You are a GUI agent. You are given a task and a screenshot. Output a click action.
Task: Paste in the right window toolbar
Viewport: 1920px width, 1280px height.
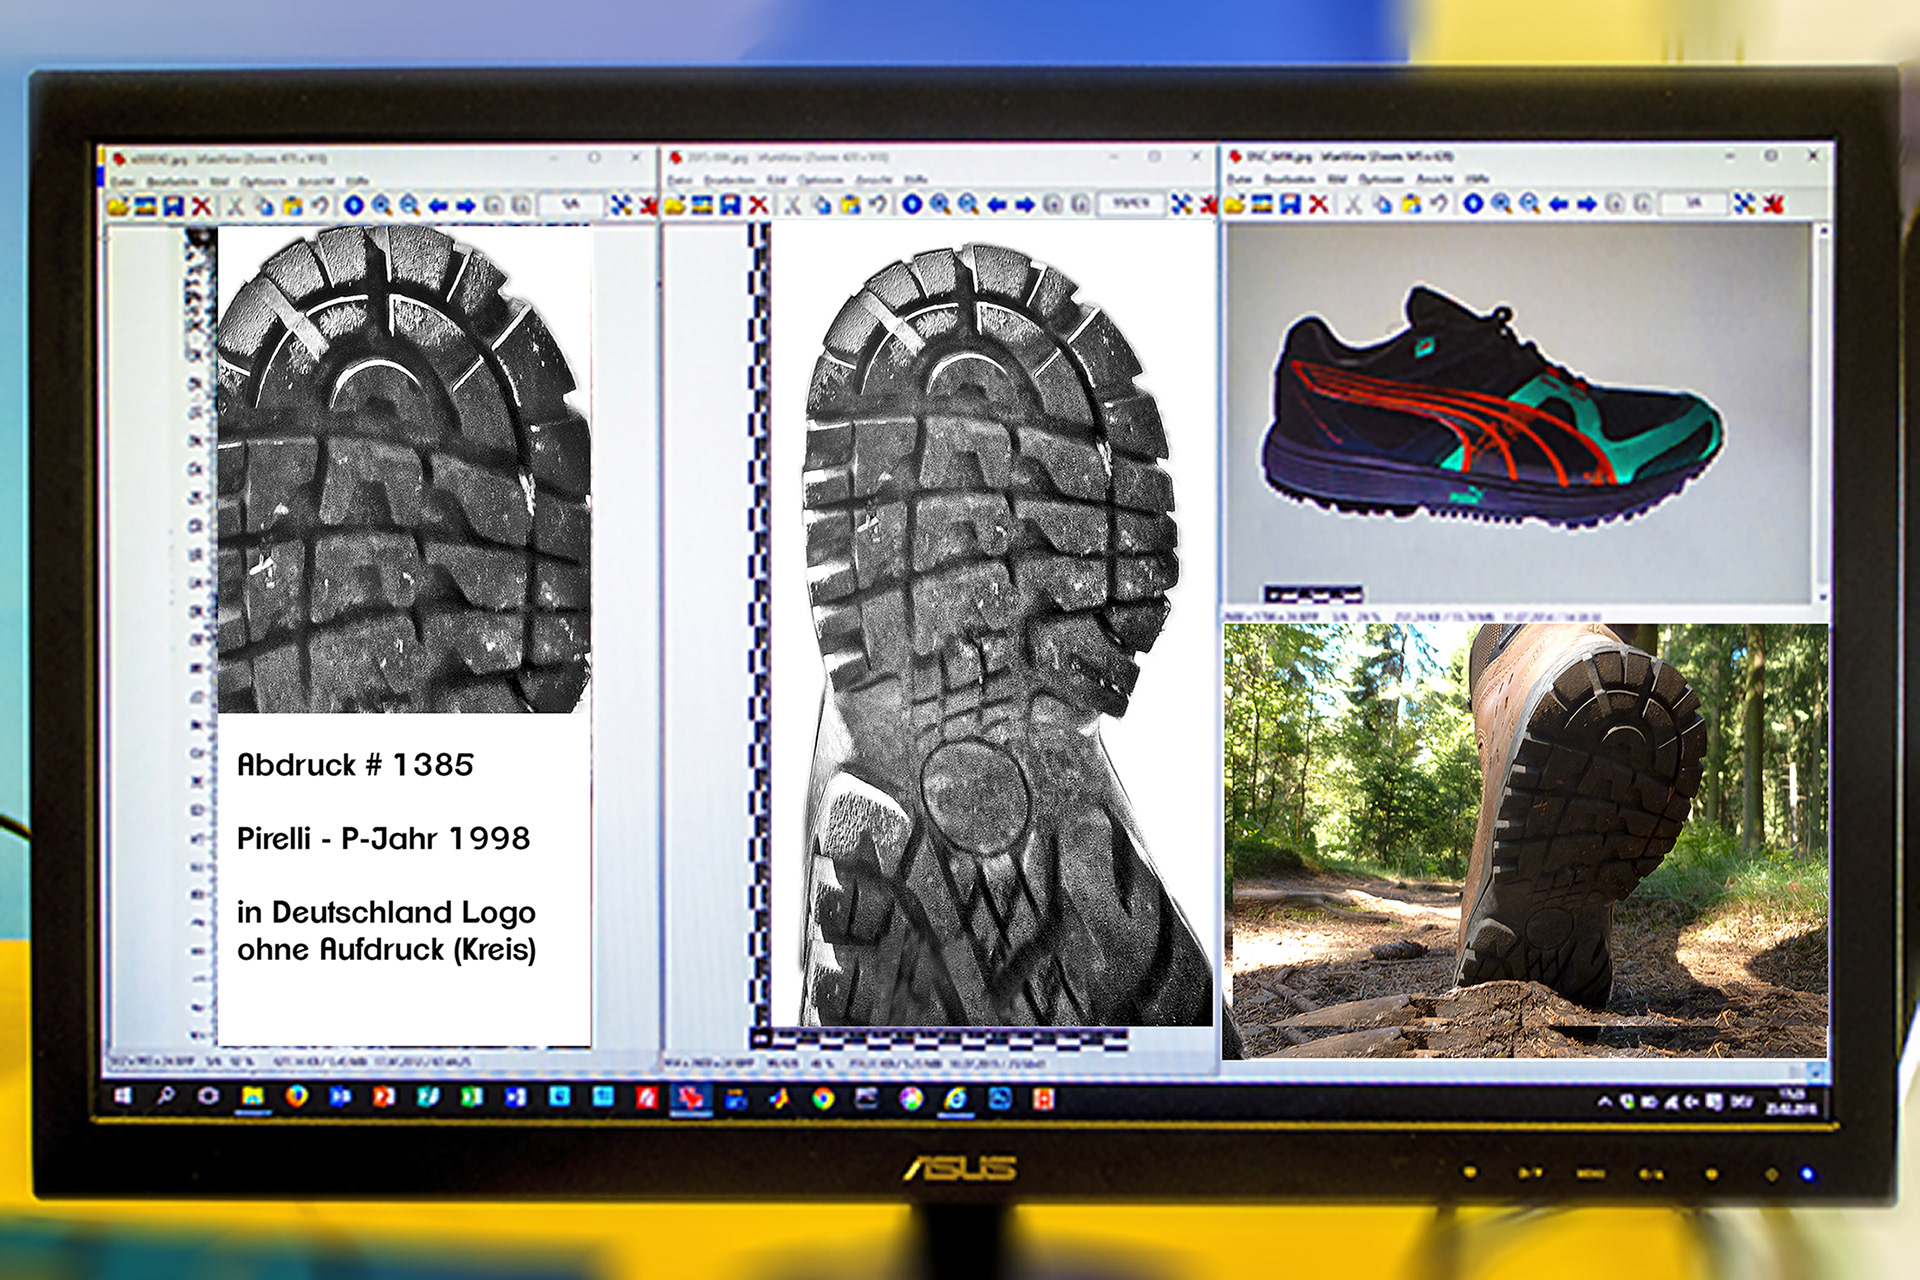point(1411,204)
